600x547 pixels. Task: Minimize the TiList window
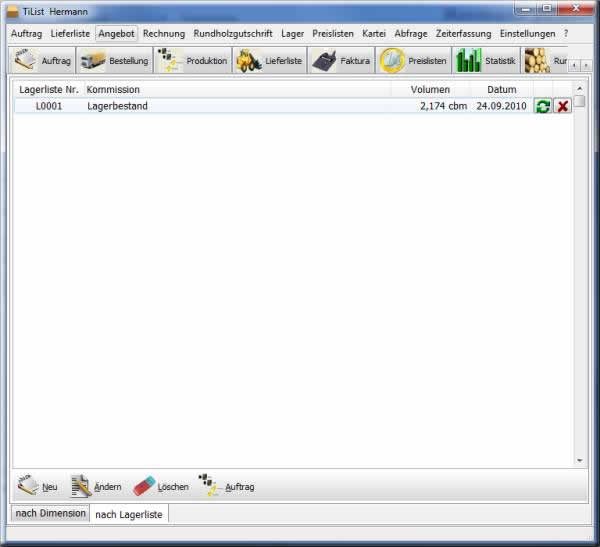click(526, 9)
